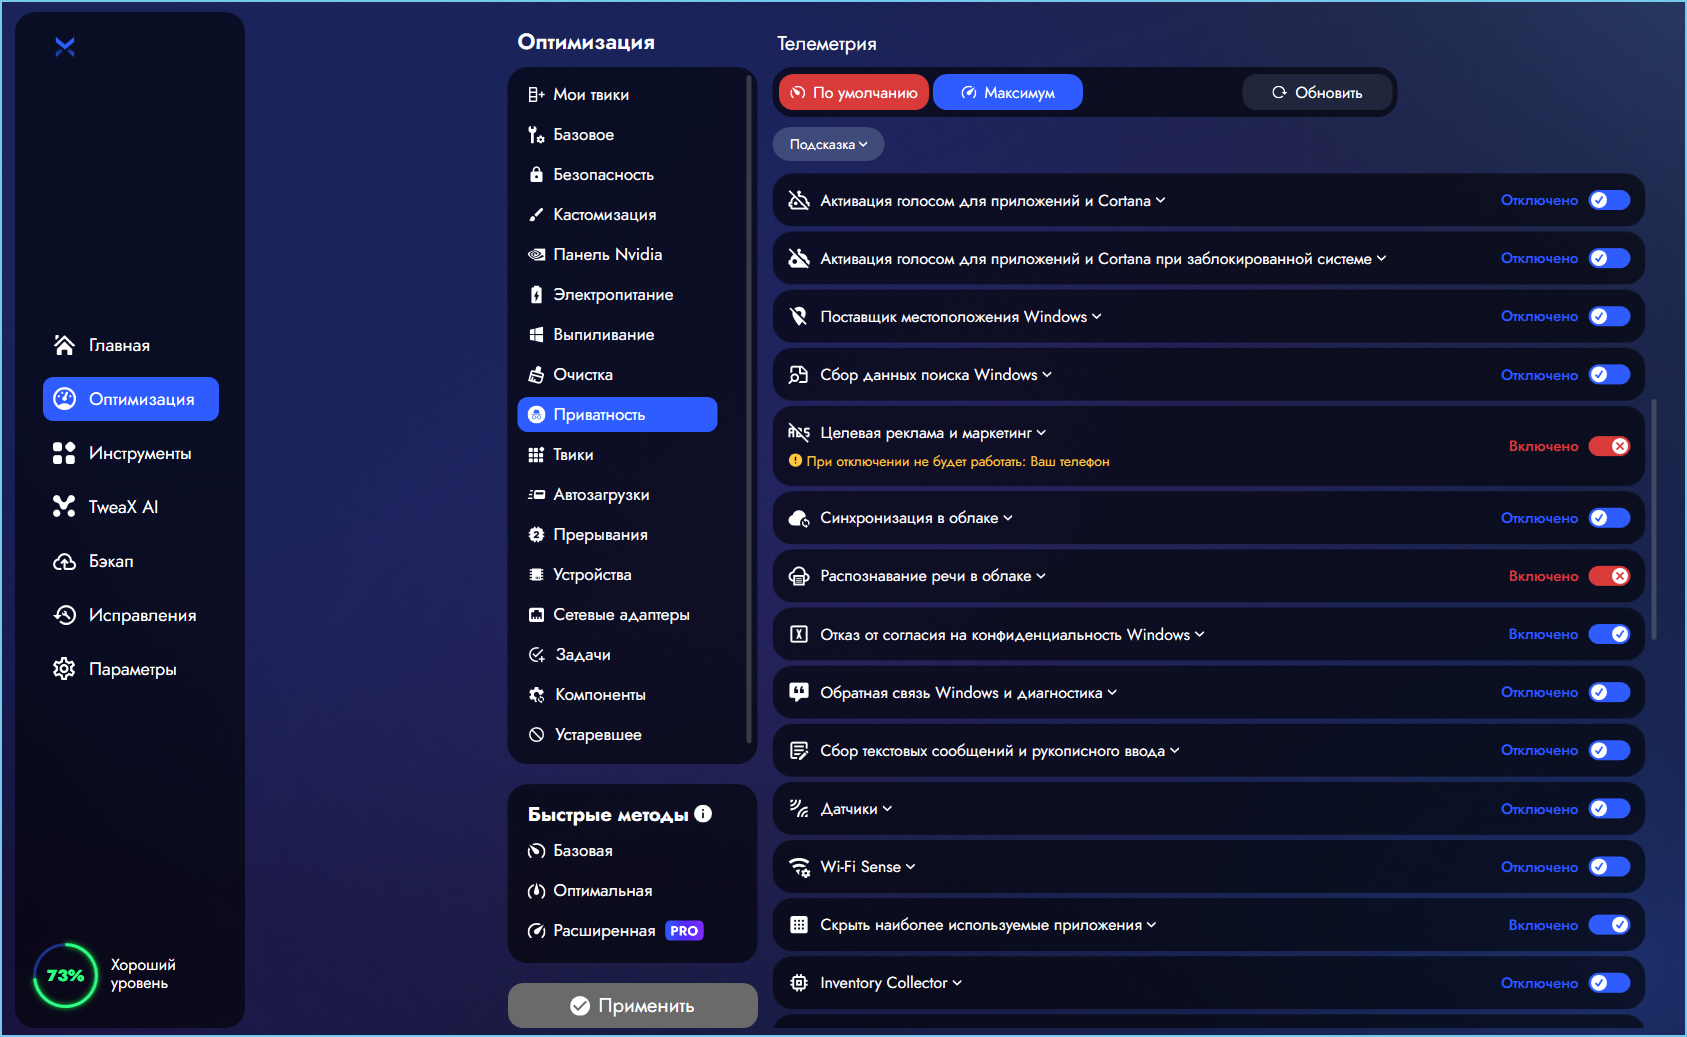Viewport: 1687px width, 1037px height.
Task: Click the gear icon beside Параметры
Action: tap(64, 669)
